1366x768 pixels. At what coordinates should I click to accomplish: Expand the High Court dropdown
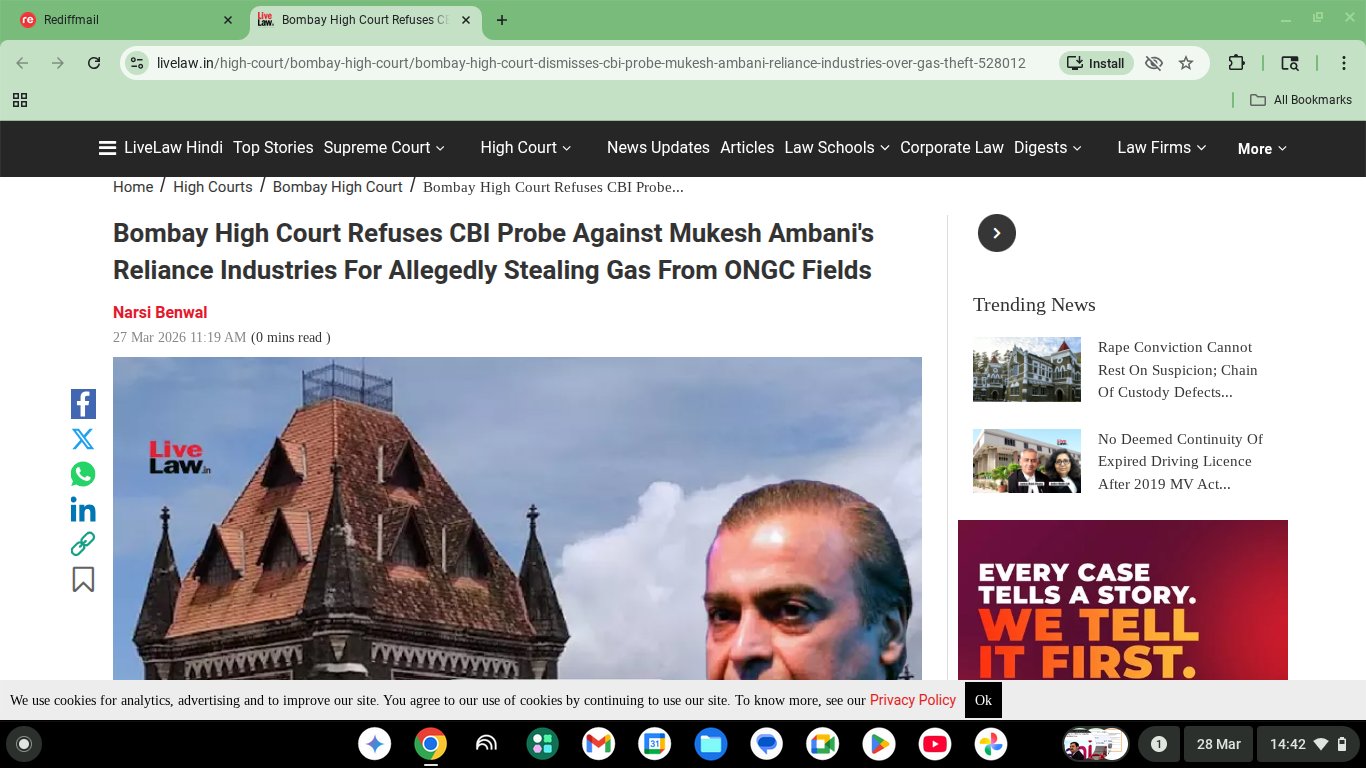point(526,148)
